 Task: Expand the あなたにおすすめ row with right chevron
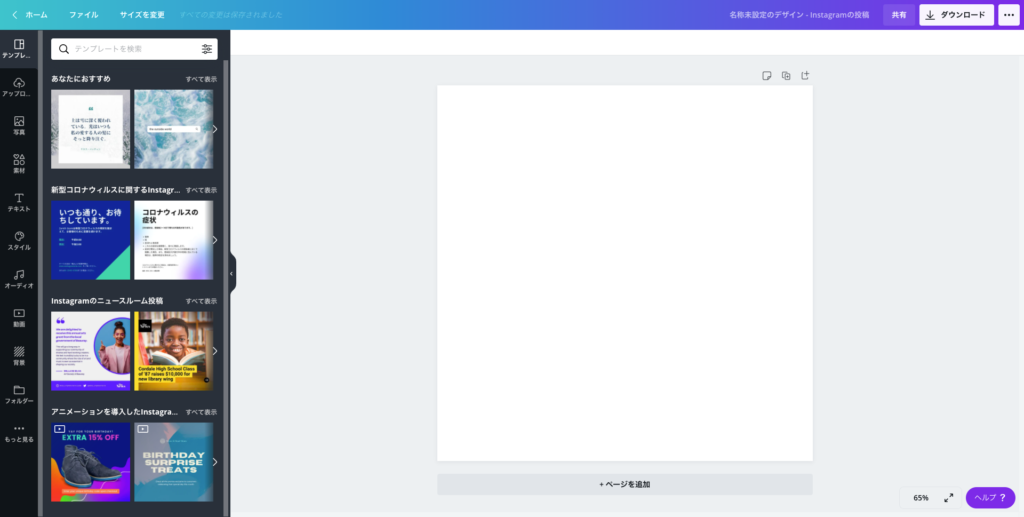point(215,129)
